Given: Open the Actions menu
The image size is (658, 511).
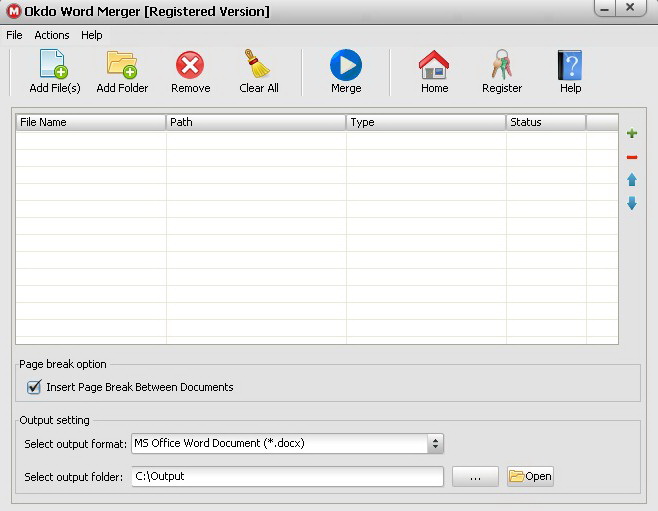Looking at the screenshot, I should coord(52,35).
